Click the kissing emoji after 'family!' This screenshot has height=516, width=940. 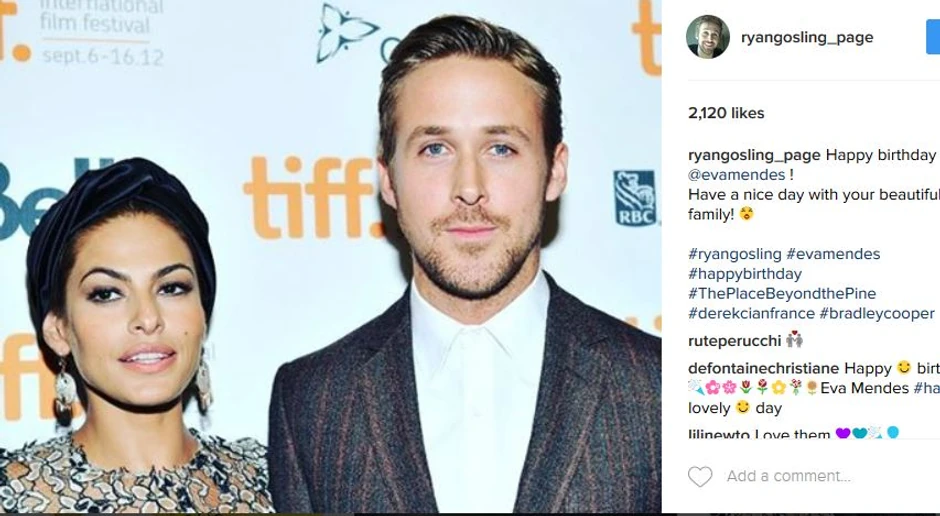[746, 214]
